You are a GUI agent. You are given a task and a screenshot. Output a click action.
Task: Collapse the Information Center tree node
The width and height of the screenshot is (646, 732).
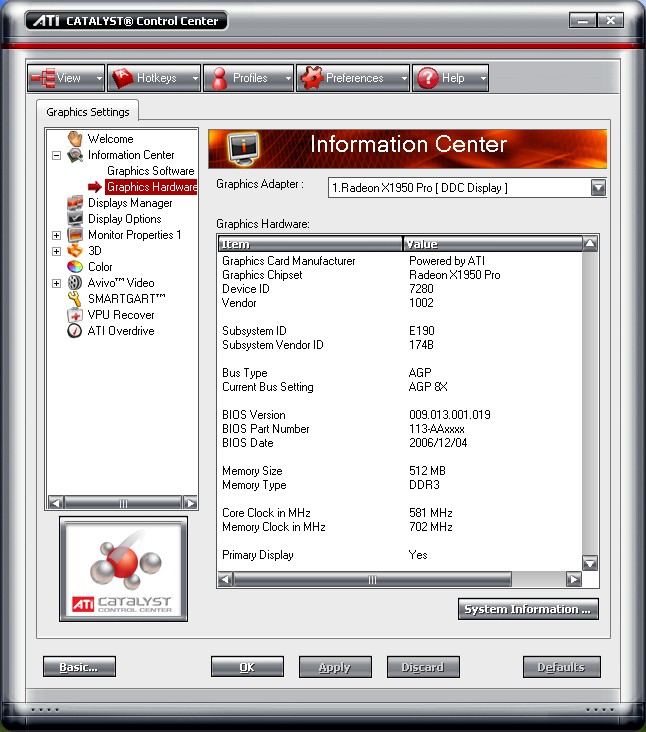coord(56,155)
